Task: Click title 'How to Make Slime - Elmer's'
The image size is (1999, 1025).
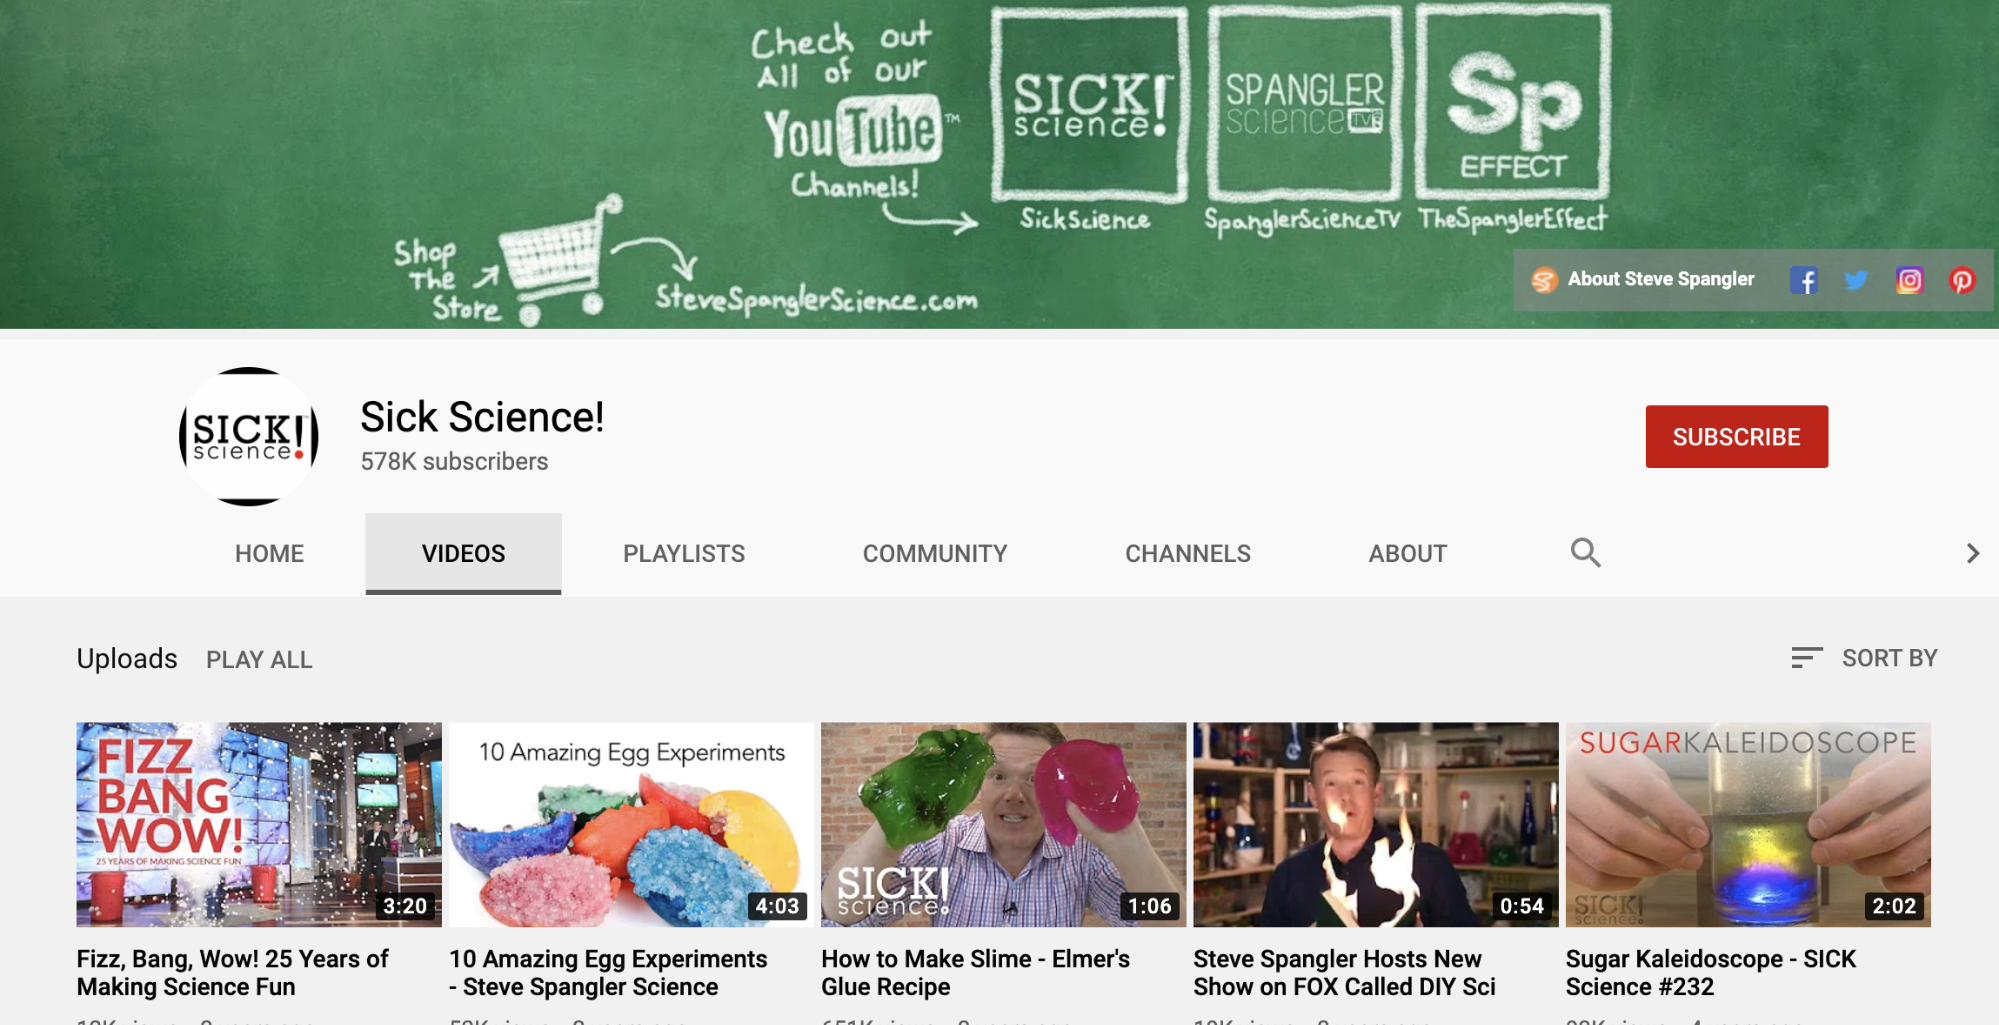Action: coord(975,973)
